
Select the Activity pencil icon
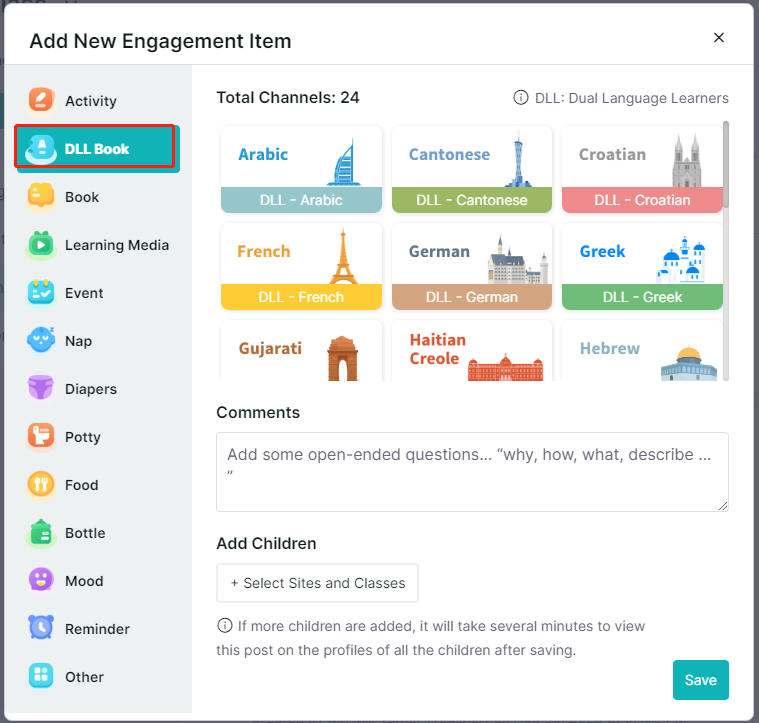tap(41, 101)
